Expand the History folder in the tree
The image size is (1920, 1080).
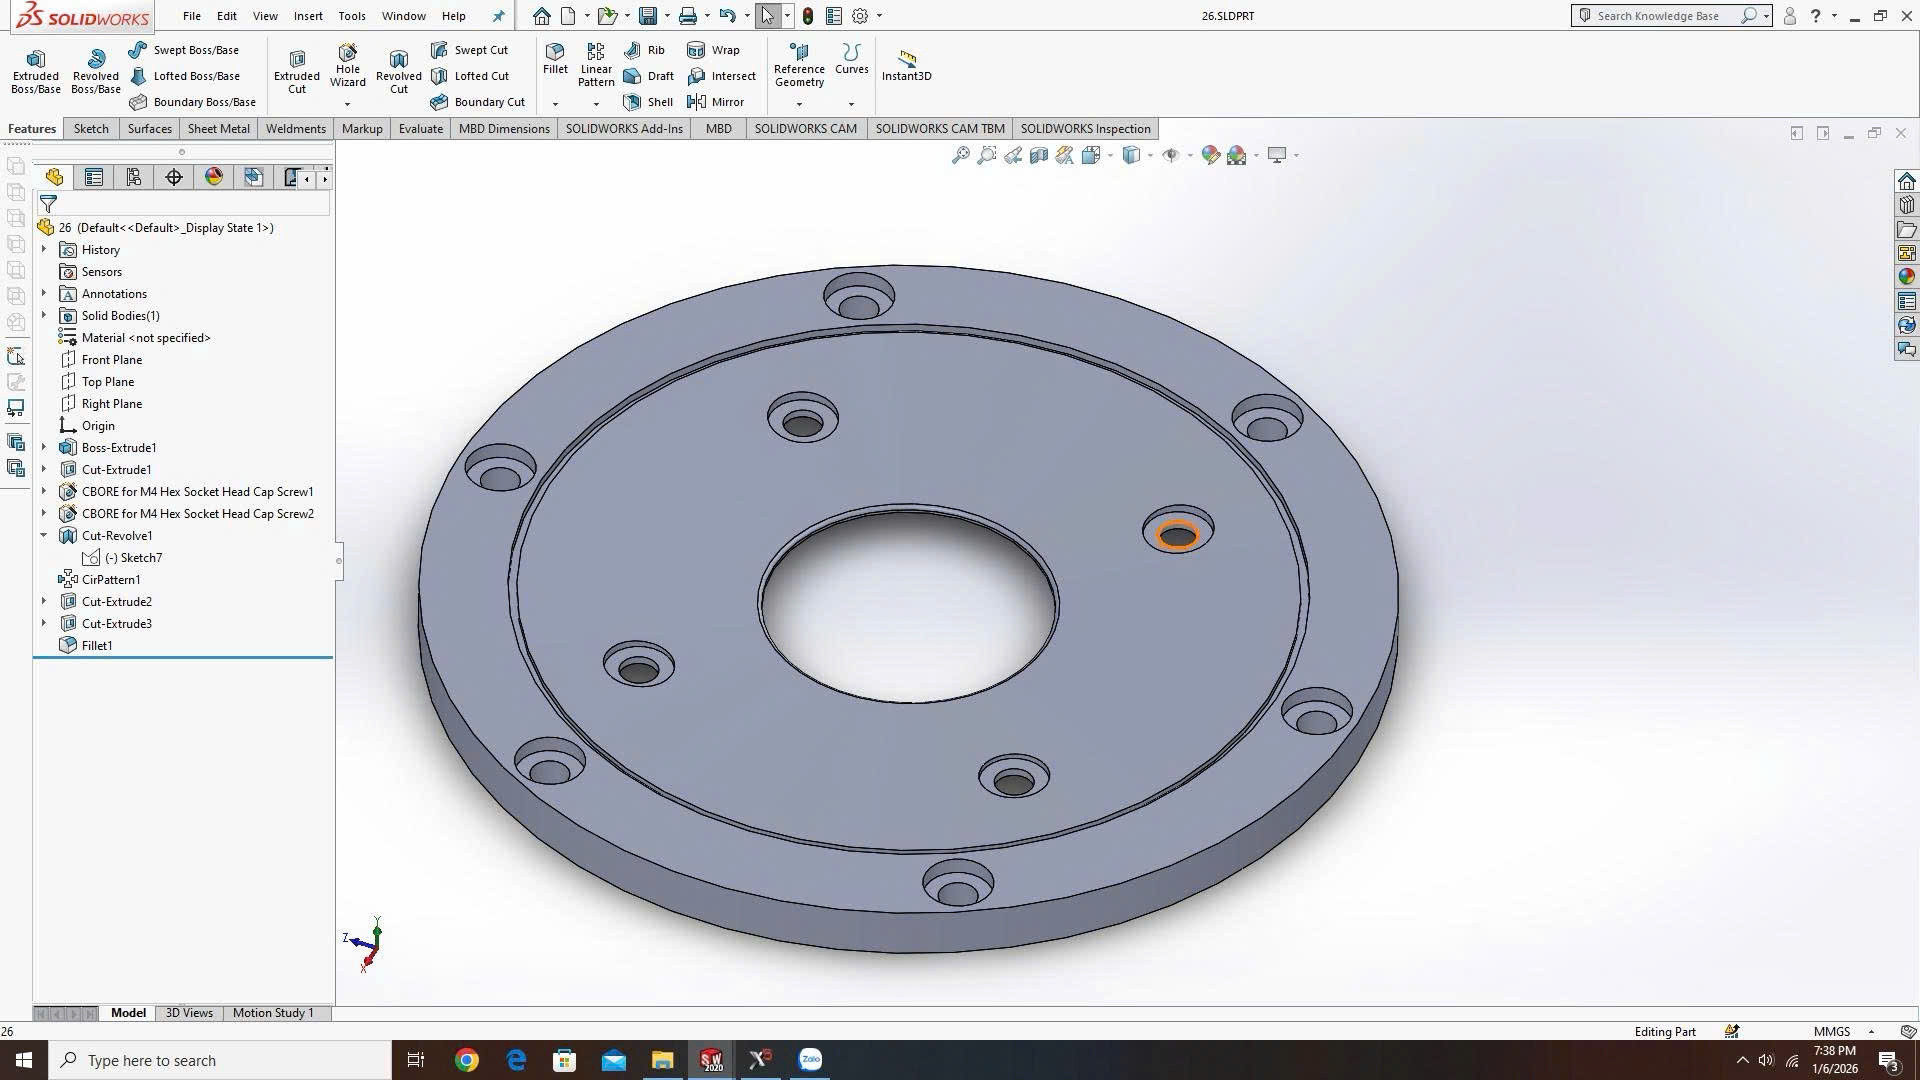(x=44, y=250)
